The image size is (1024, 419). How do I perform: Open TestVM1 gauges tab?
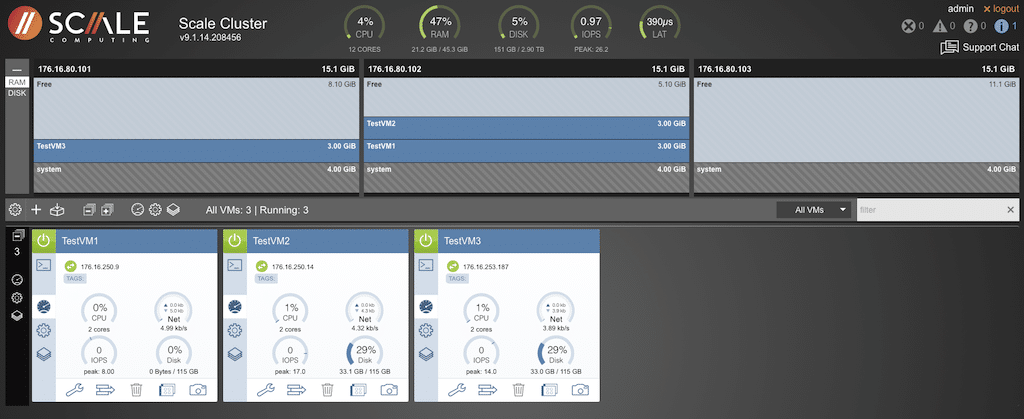point(43,306)
